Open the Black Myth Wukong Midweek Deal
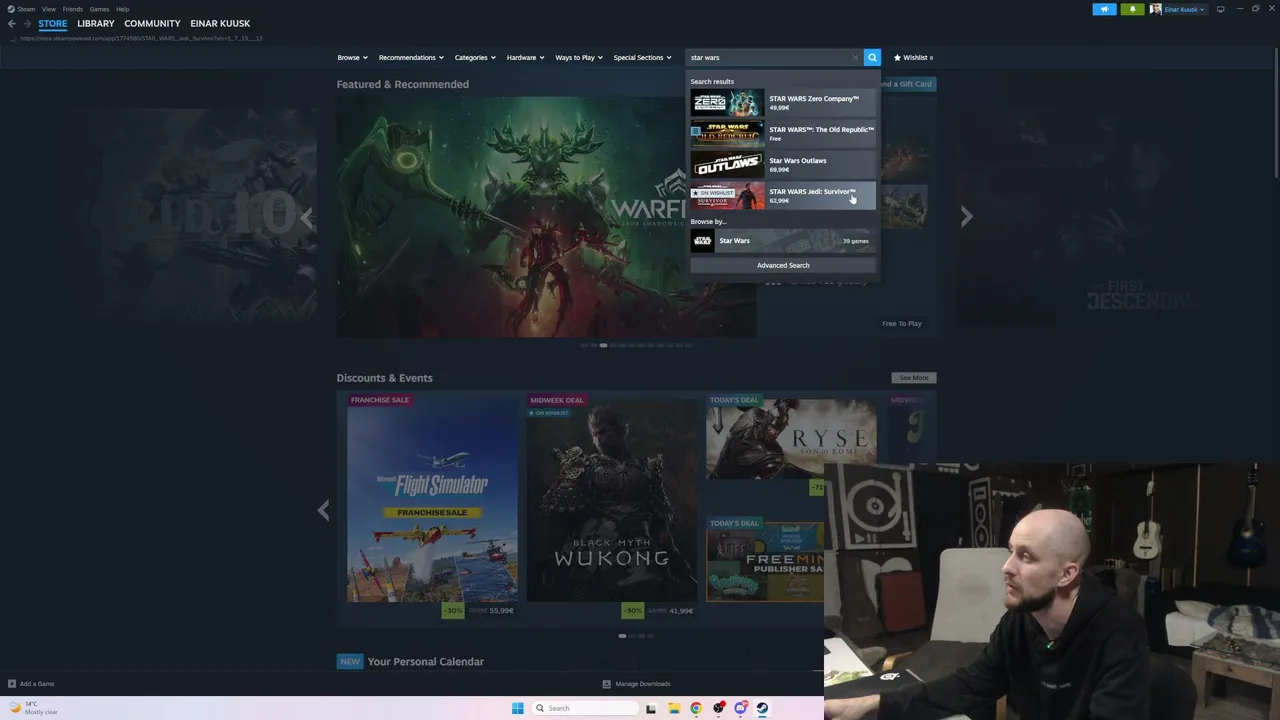 point(611,506)
